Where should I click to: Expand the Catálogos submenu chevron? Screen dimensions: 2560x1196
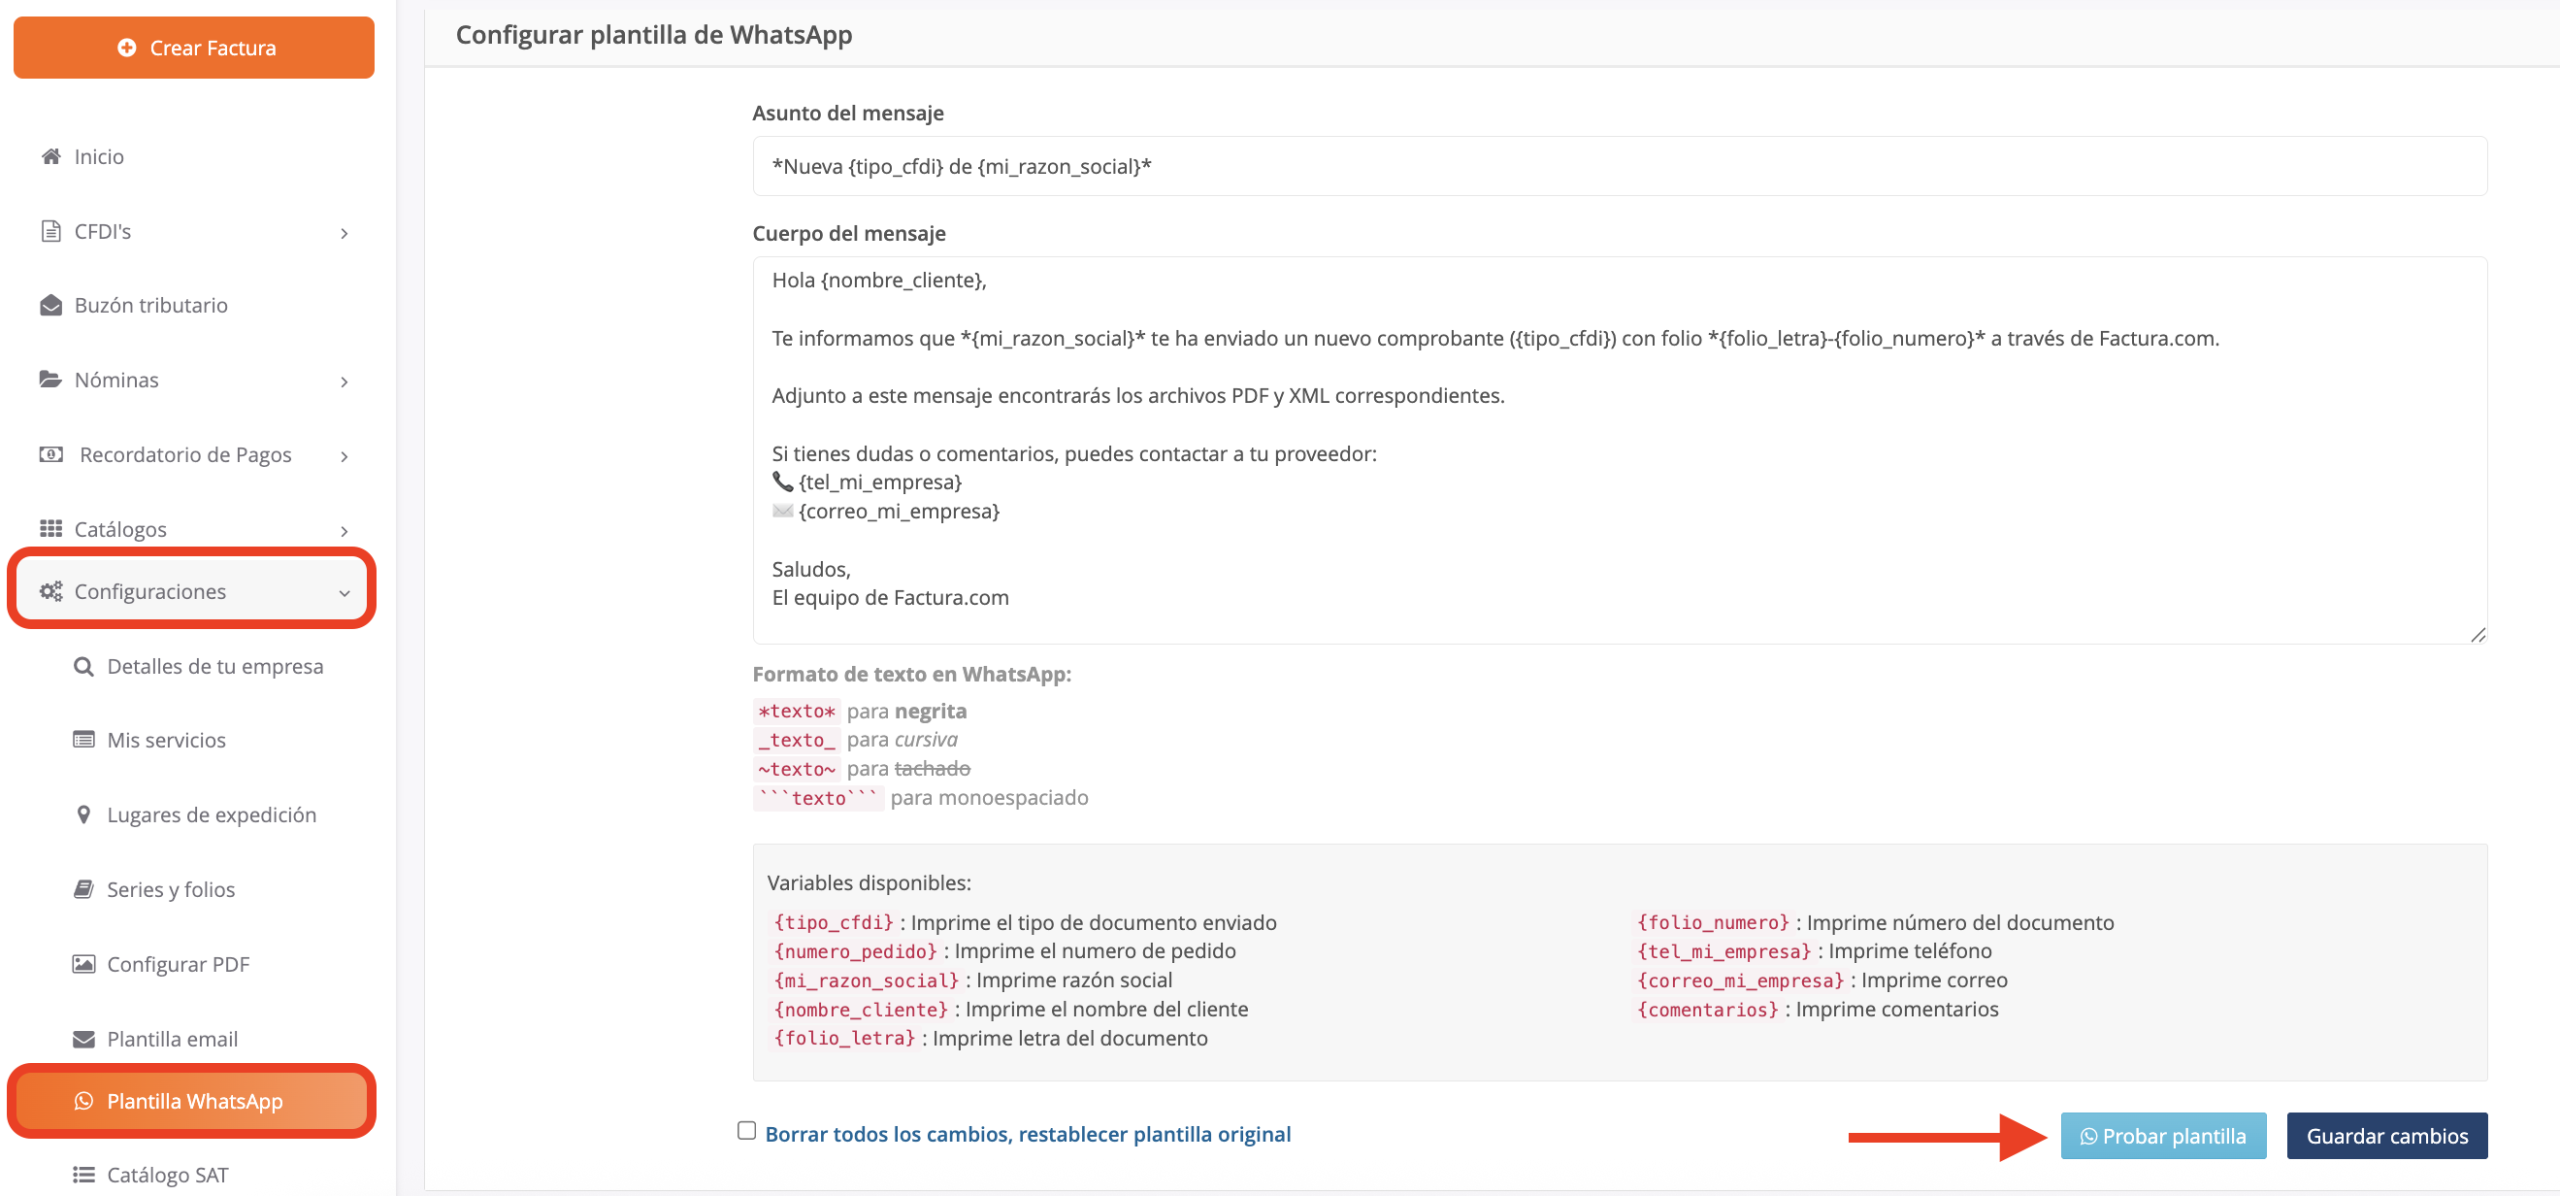(344, 530)
